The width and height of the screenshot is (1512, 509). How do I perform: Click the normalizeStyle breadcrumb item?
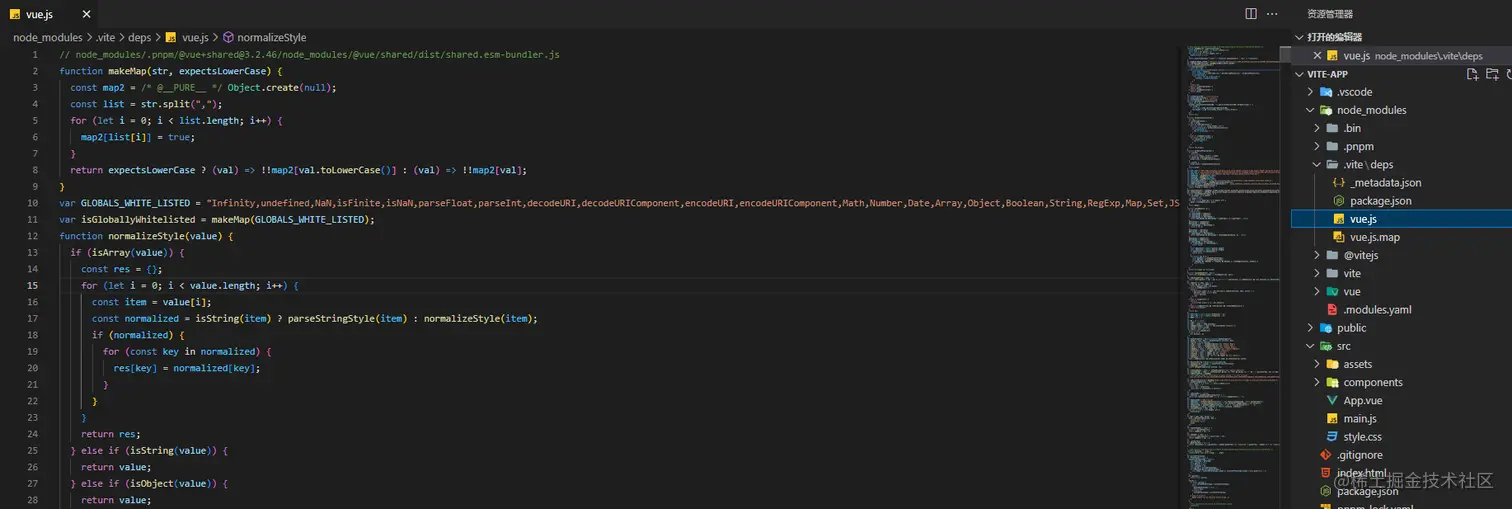point(271,38)
